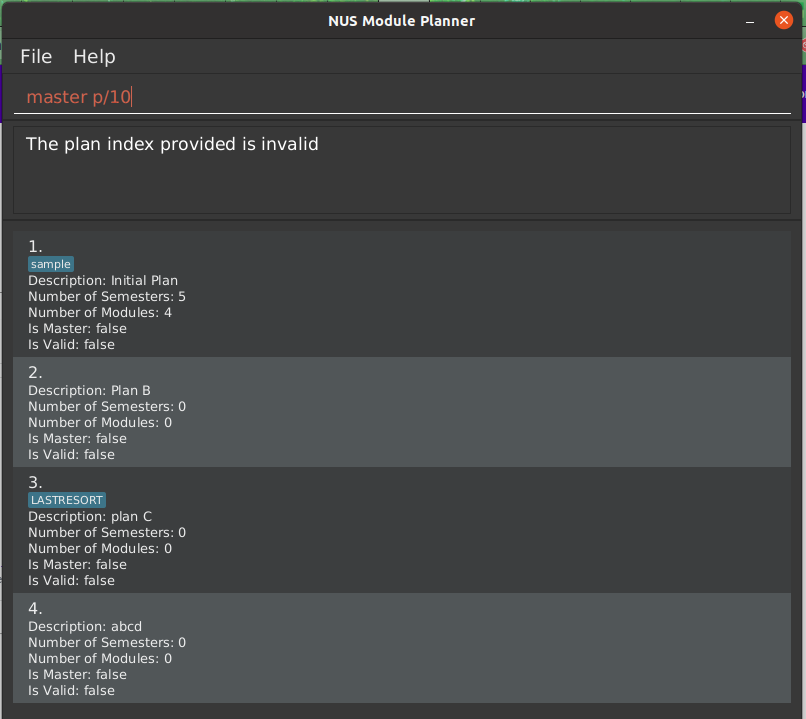Image resolution: width=806 pixels, height=719 pixels.
Task: Click 'Description: Initial Plan' text
Action: click(x=103, y=281)
